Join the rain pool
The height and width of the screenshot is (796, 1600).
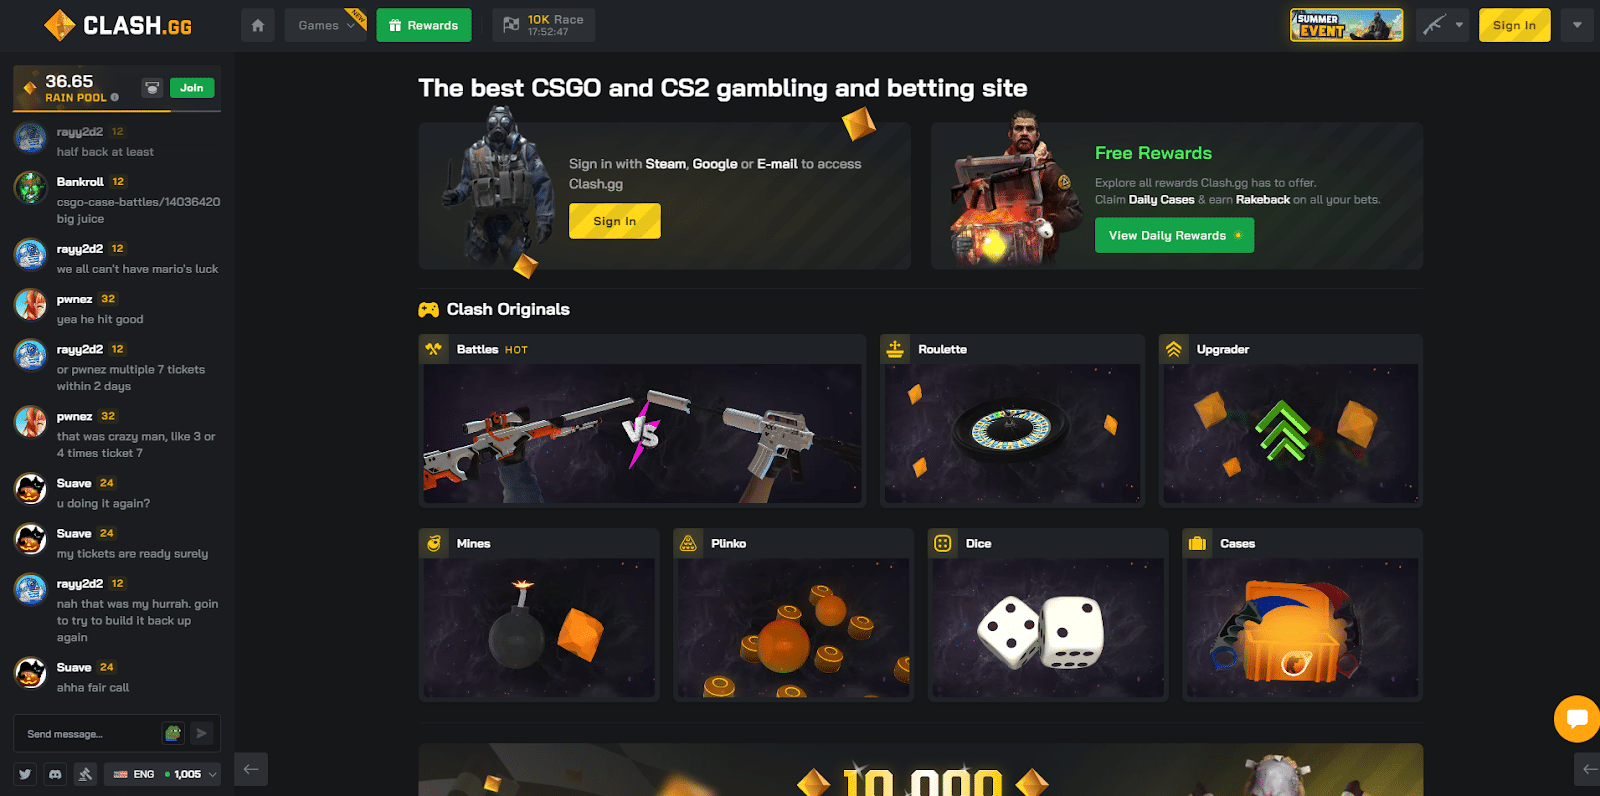[192, 88]
